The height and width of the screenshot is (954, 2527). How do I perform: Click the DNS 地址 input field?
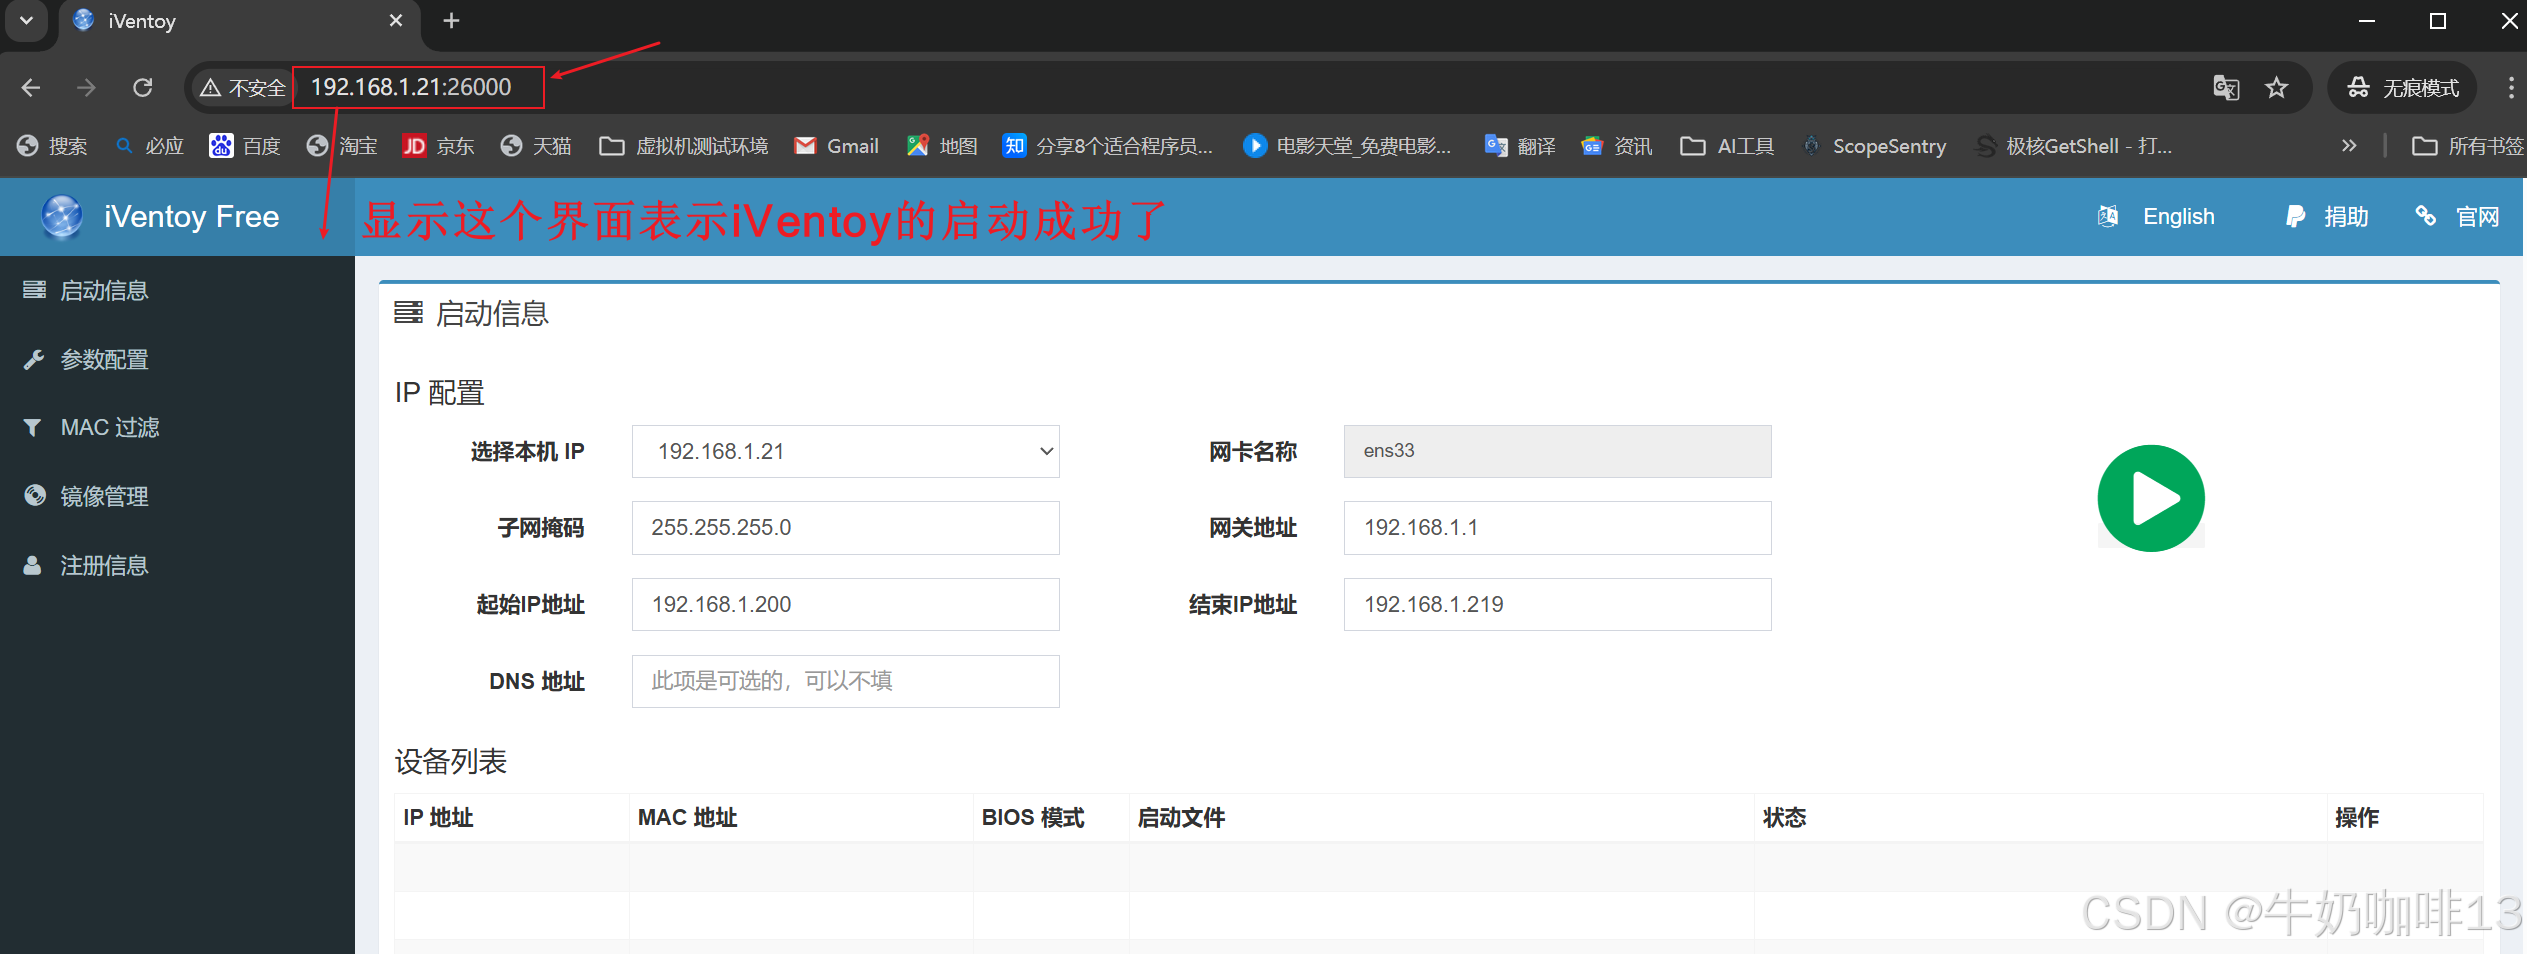846,681
